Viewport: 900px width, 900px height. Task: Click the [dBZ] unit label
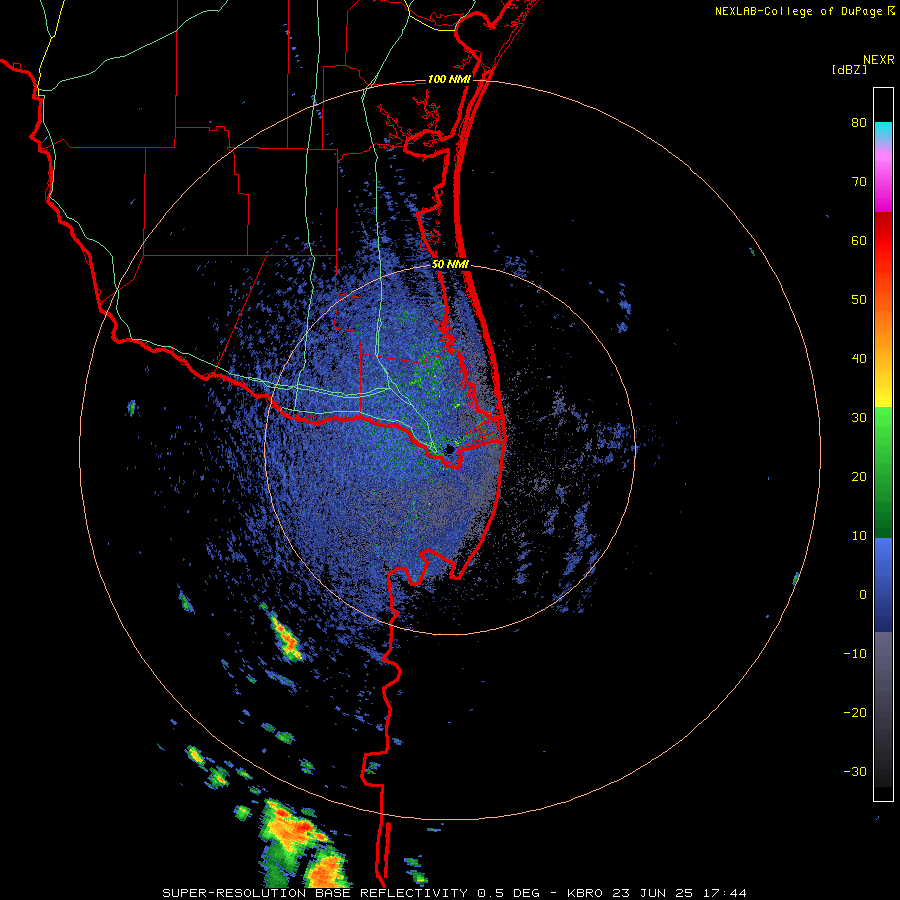click(x=849, y=69)
